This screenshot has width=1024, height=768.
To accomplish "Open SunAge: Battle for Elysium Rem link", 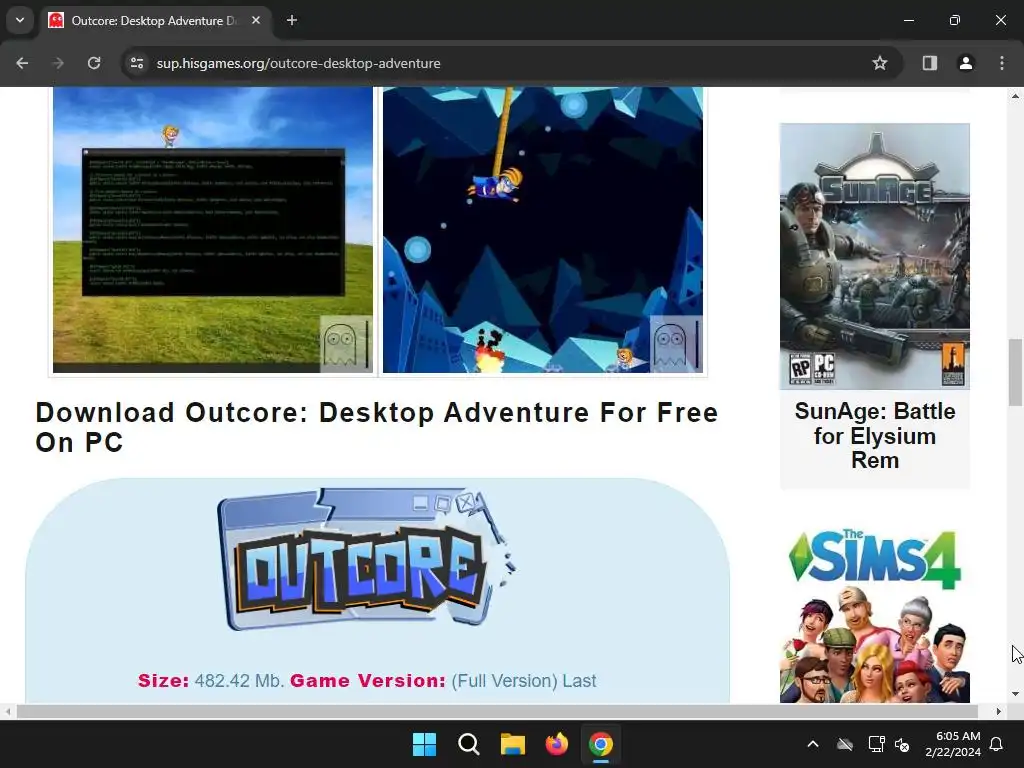I will [x=874, y=436].
